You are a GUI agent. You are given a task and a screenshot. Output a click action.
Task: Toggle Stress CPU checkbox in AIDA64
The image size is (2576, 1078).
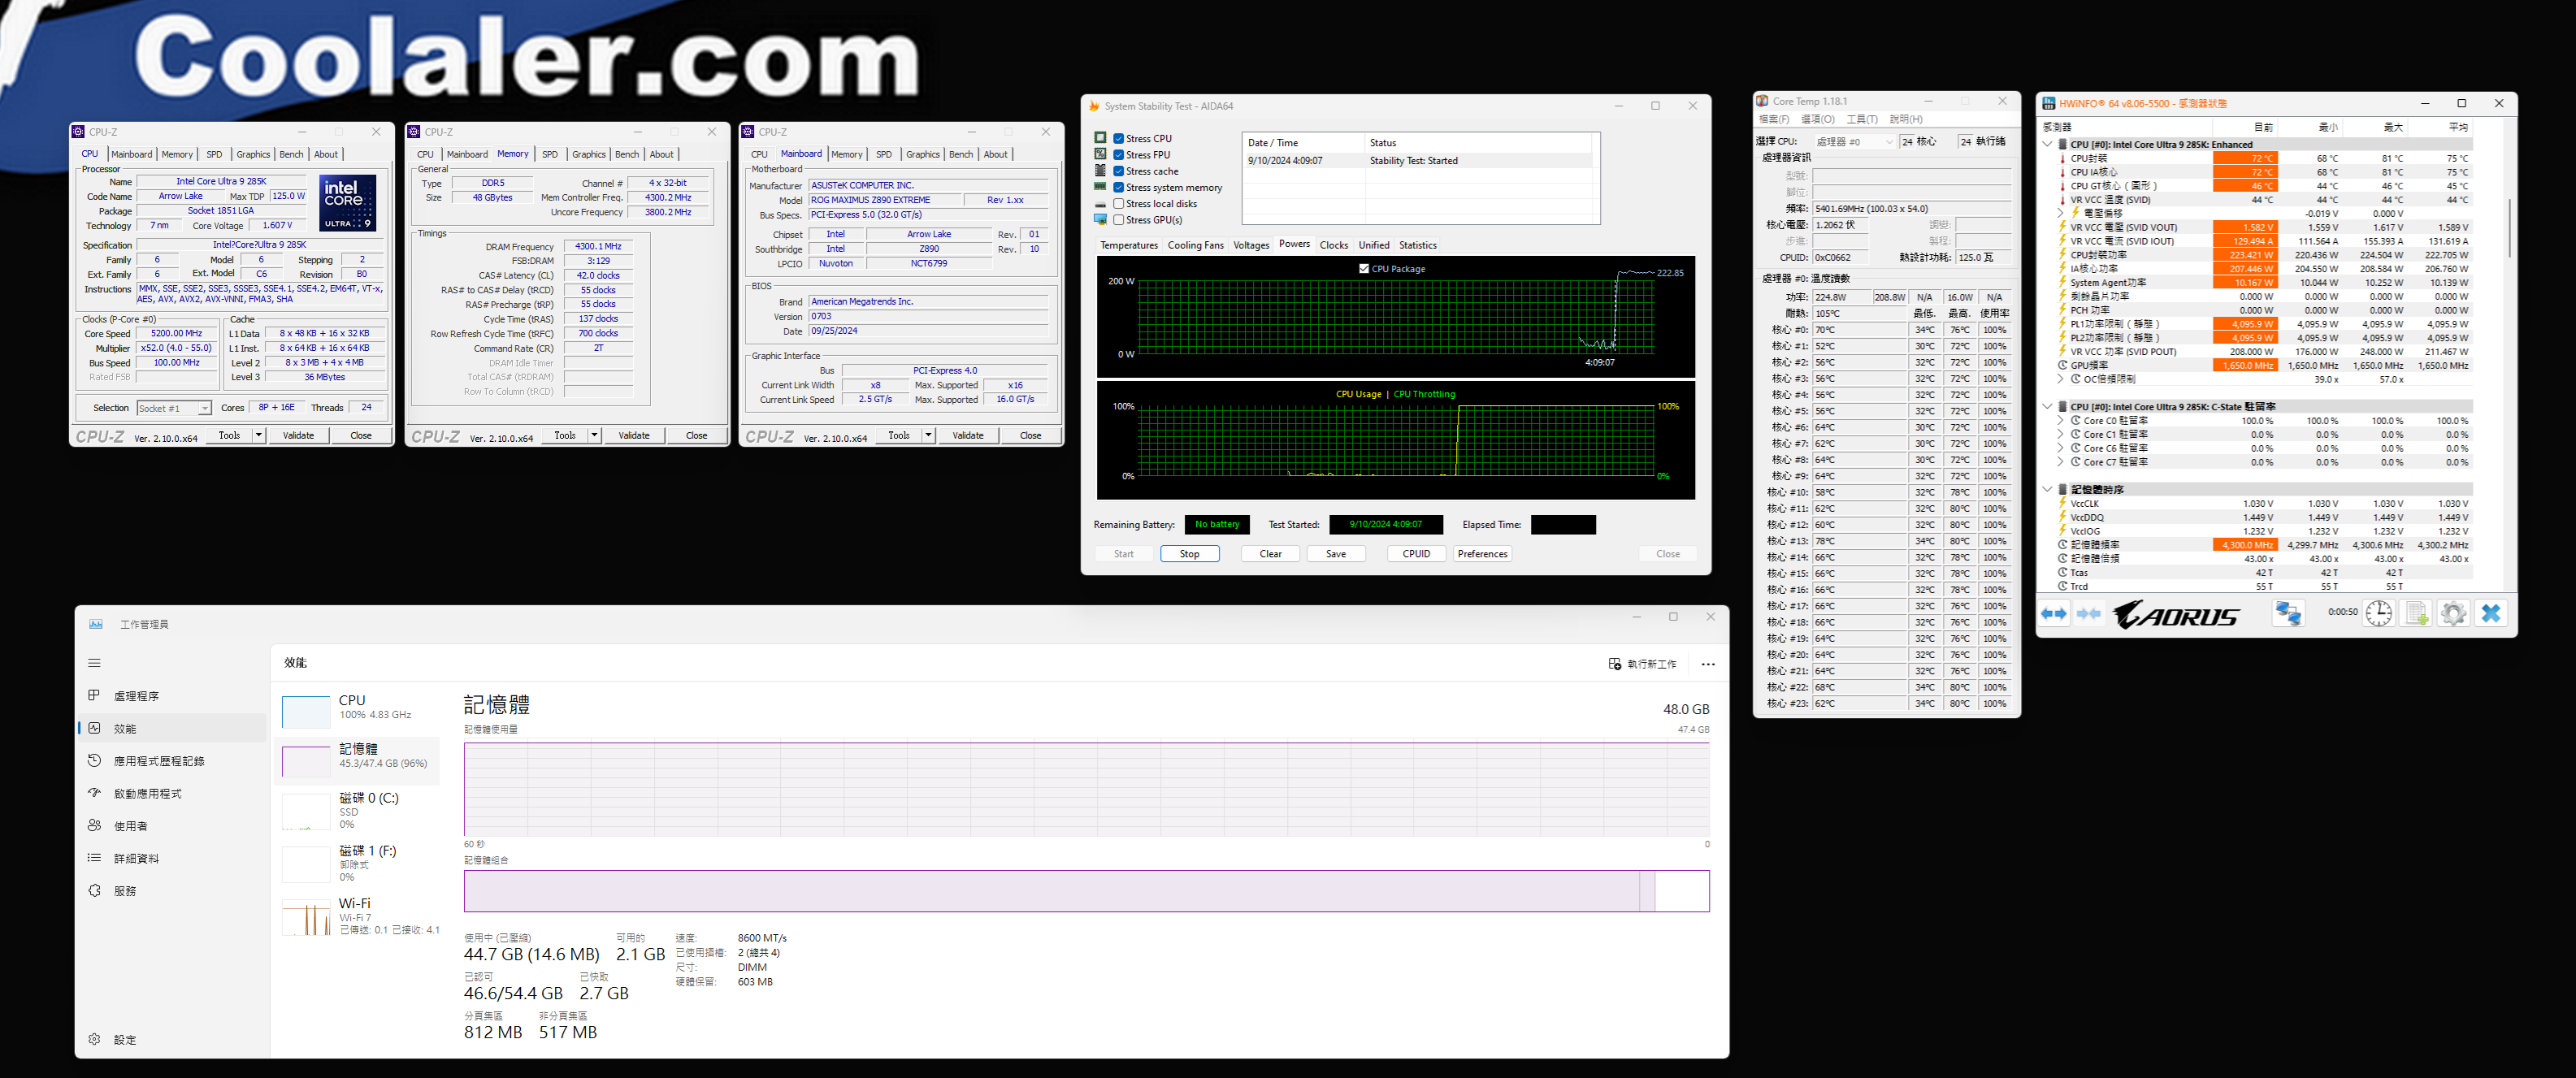(x=1119, y=139)
